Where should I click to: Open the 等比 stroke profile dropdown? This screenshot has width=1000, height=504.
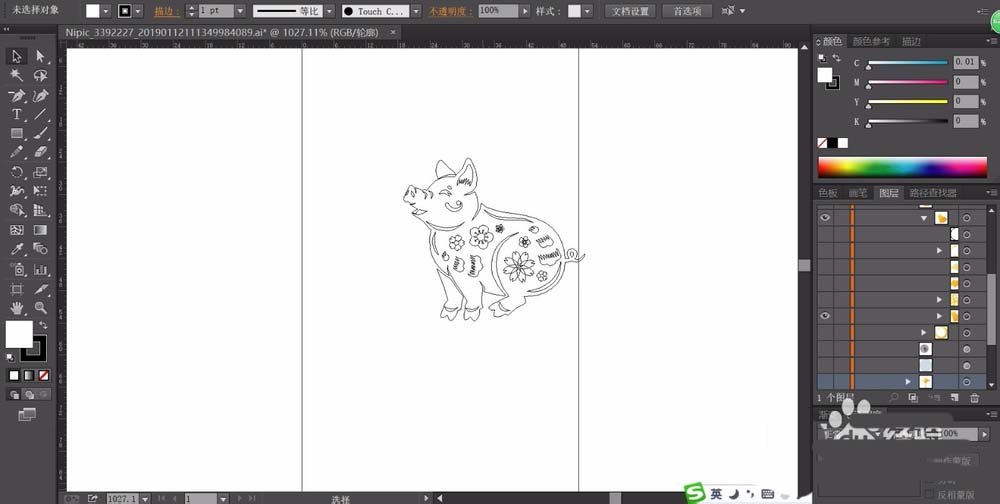(329, 11)
